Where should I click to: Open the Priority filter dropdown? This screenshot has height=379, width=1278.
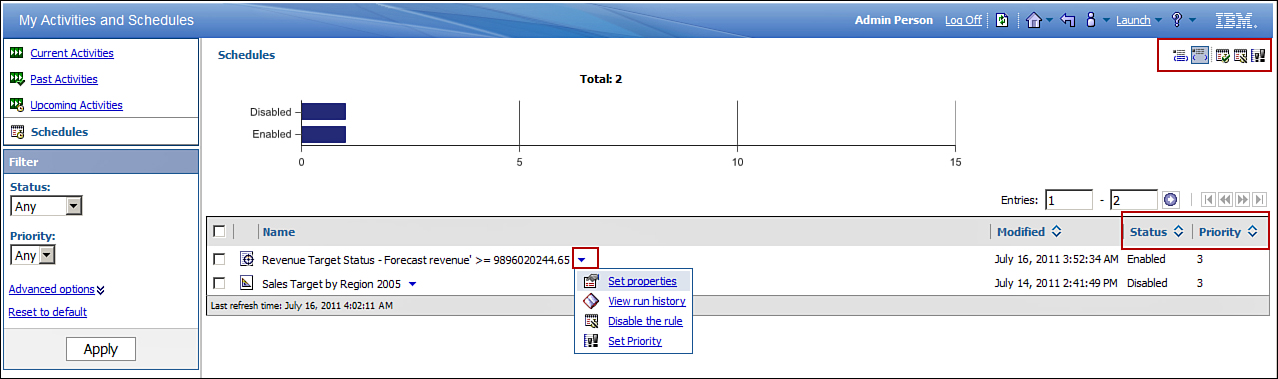click(x=33, y=255)
